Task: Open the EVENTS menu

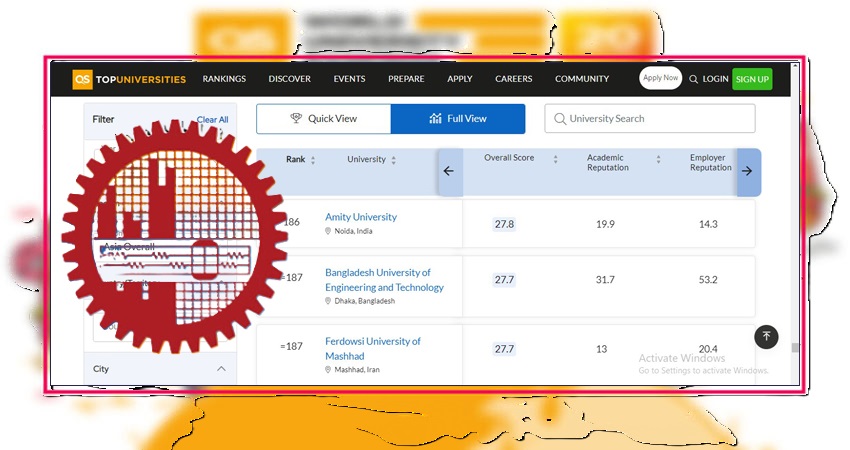Action: click(350, 79)
